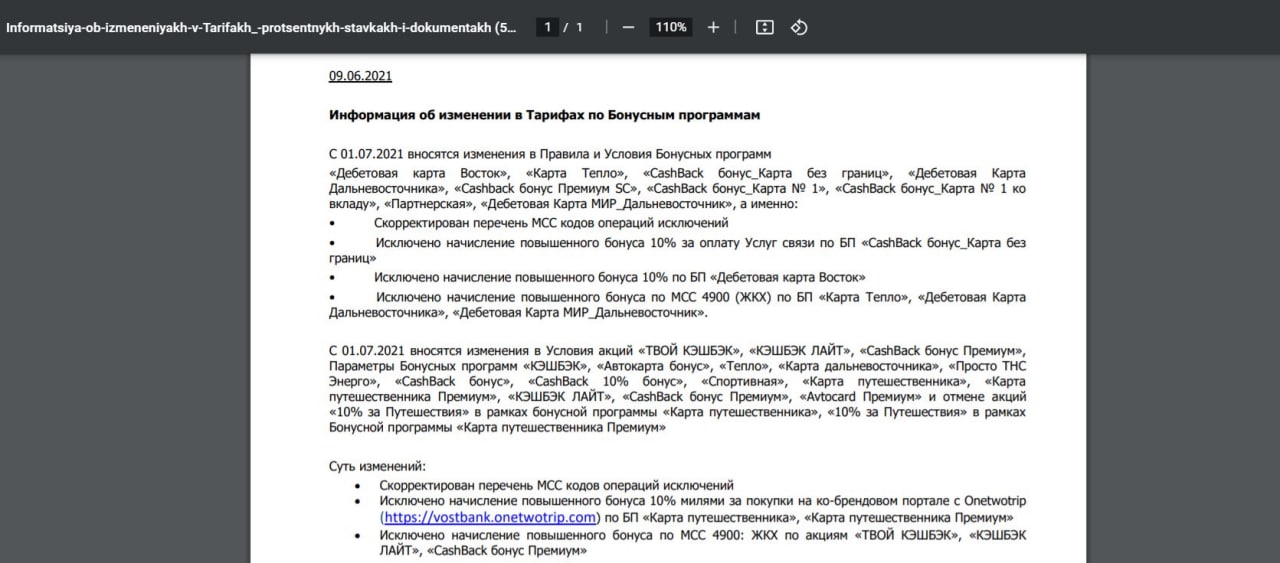The width and height of the screenshot is (1280, 563).
Task: Click total page count "1" after slash
Action: tap(579, 27)
